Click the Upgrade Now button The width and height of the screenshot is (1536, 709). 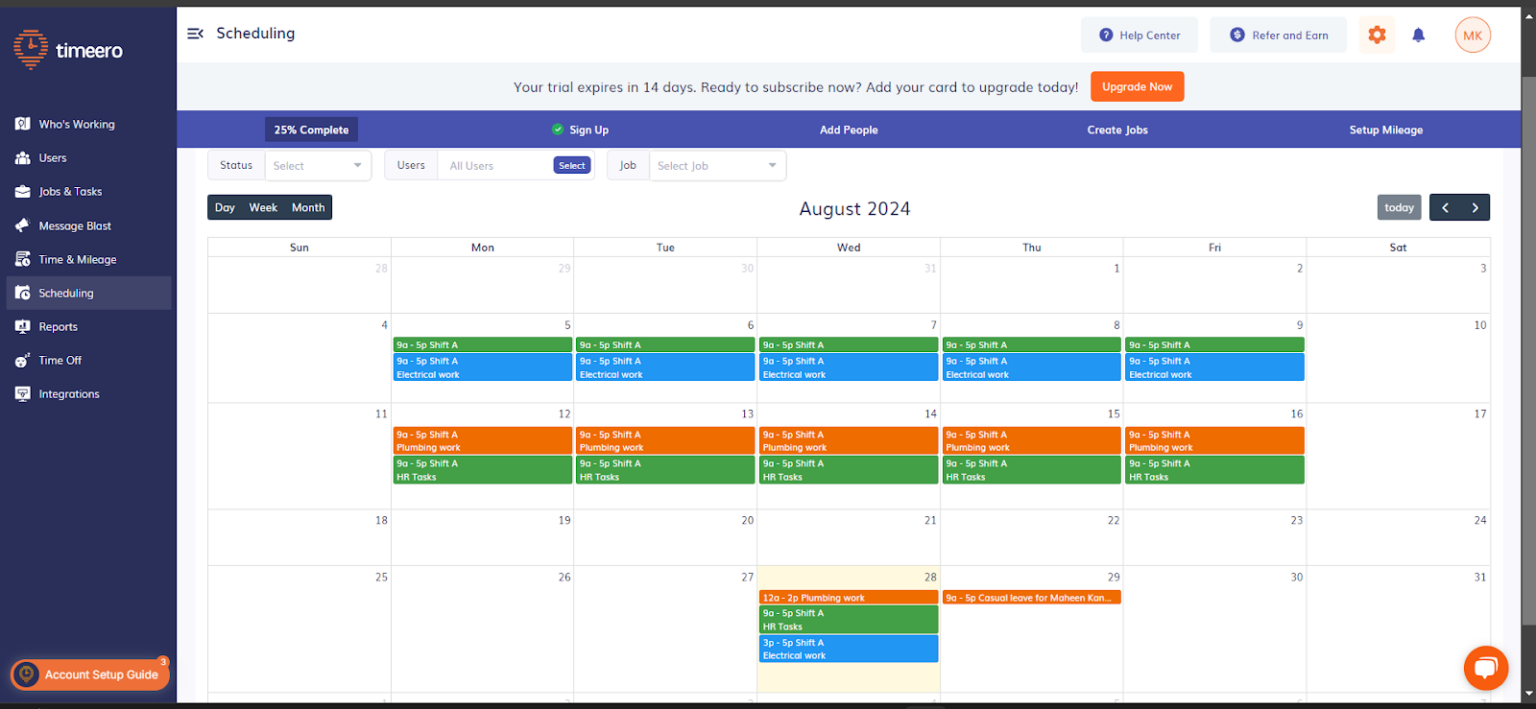click(1137, 86)
